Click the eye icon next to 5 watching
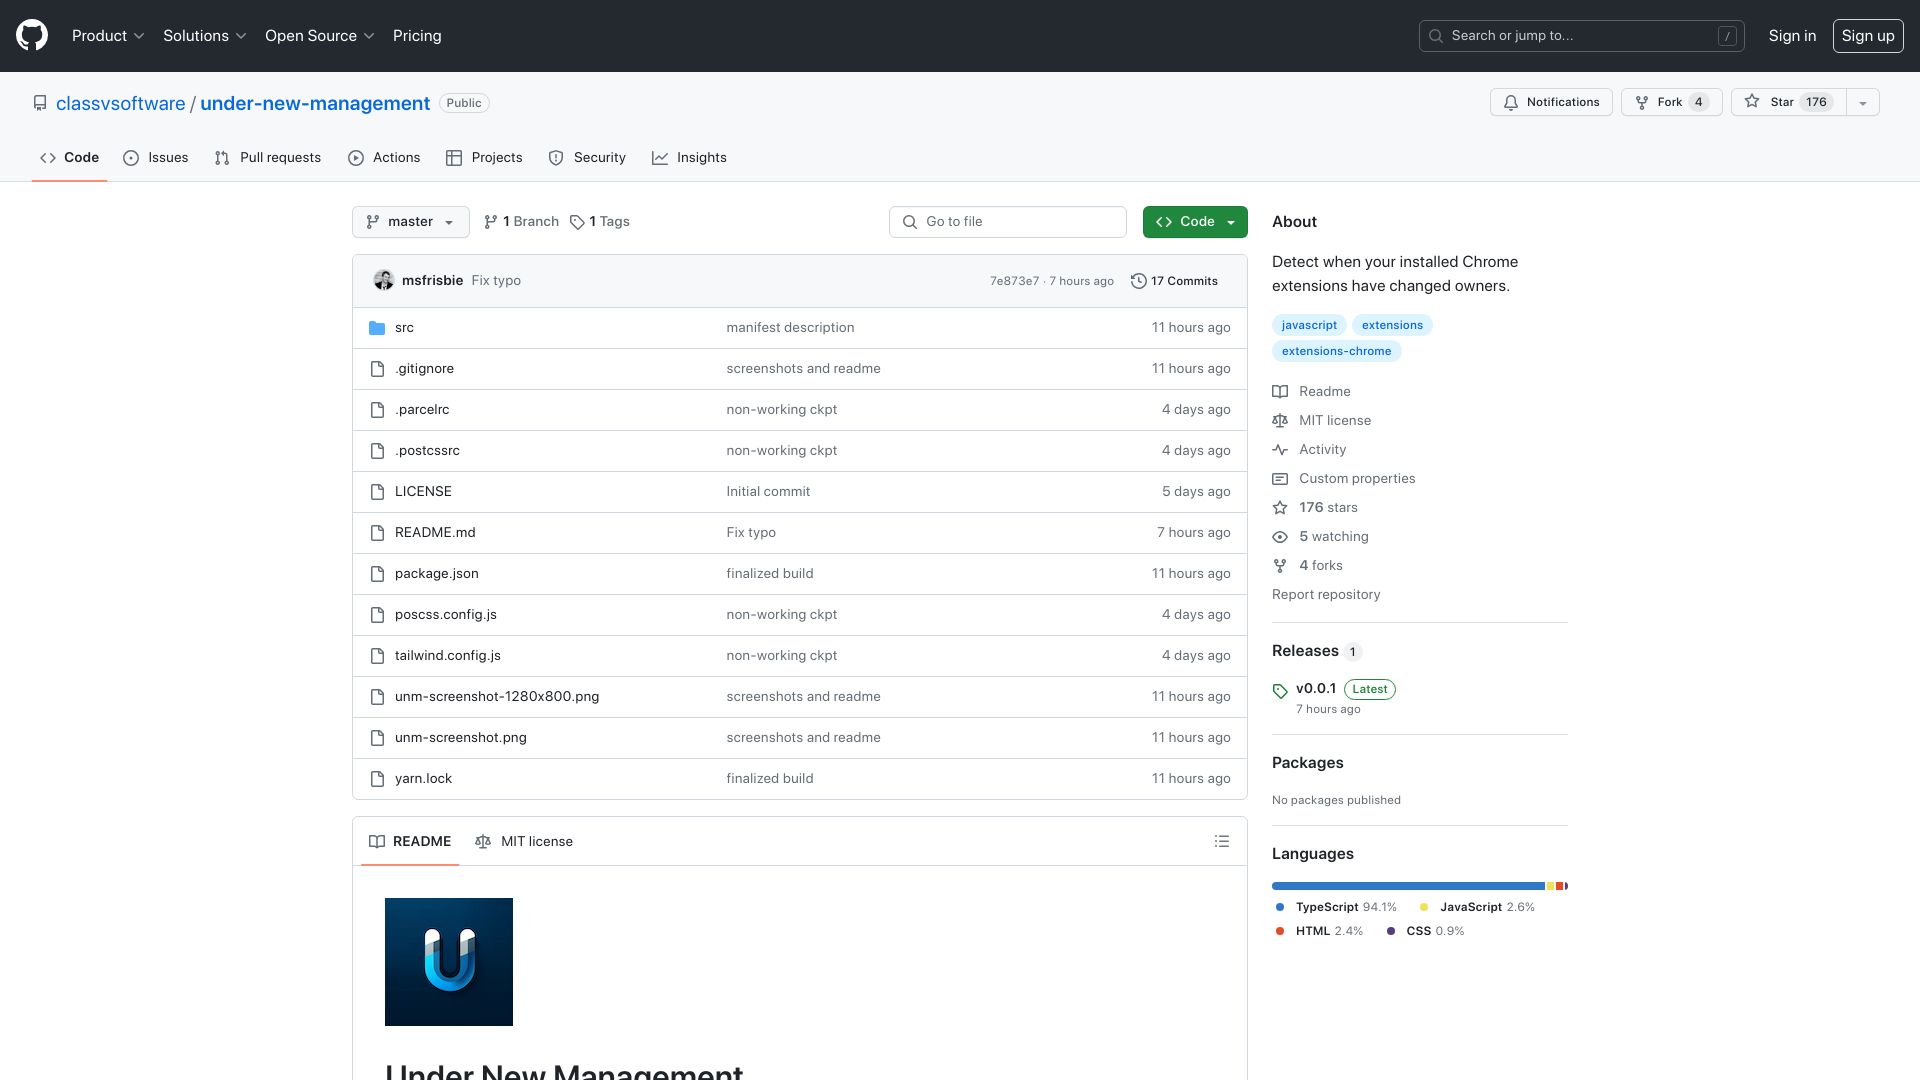 point(1280,537)
